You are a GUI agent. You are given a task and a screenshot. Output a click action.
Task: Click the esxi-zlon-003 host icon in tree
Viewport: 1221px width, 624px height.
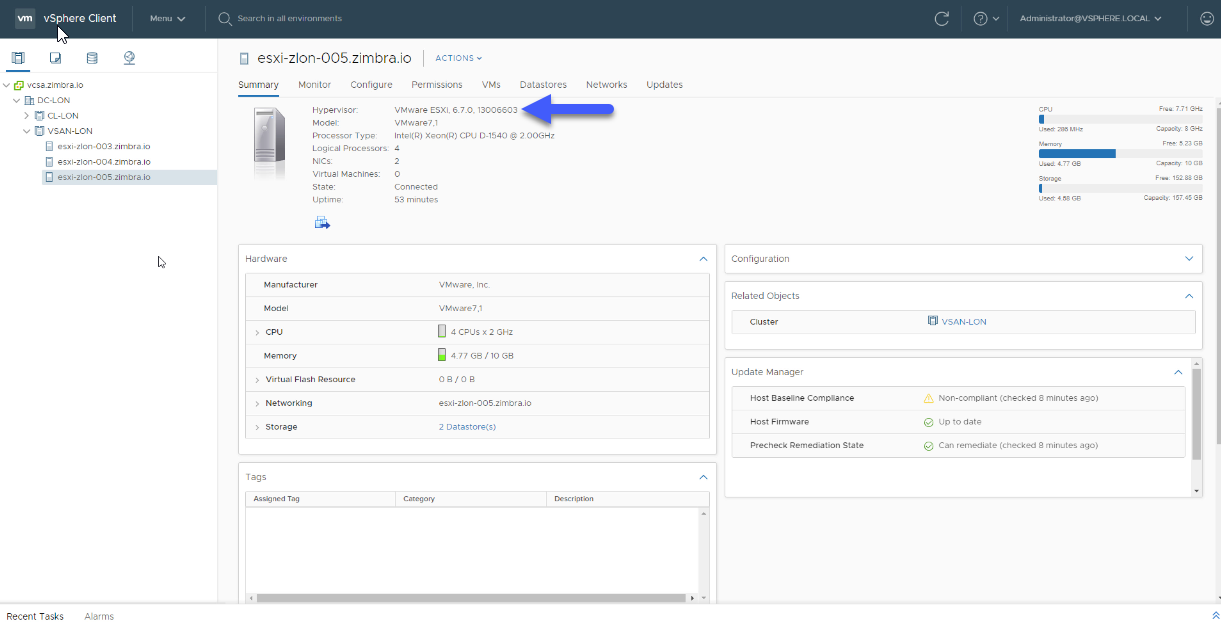tap(50, 146)
